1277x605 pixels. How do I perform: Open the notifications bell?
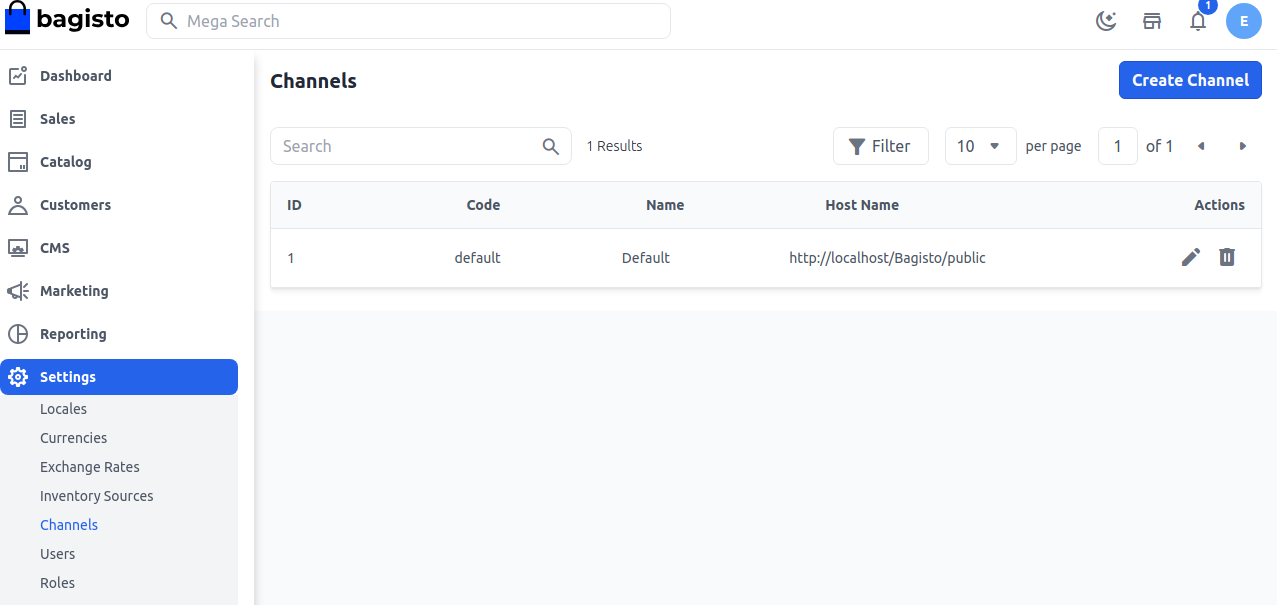pyautogui.click(x=1198, y=21)
